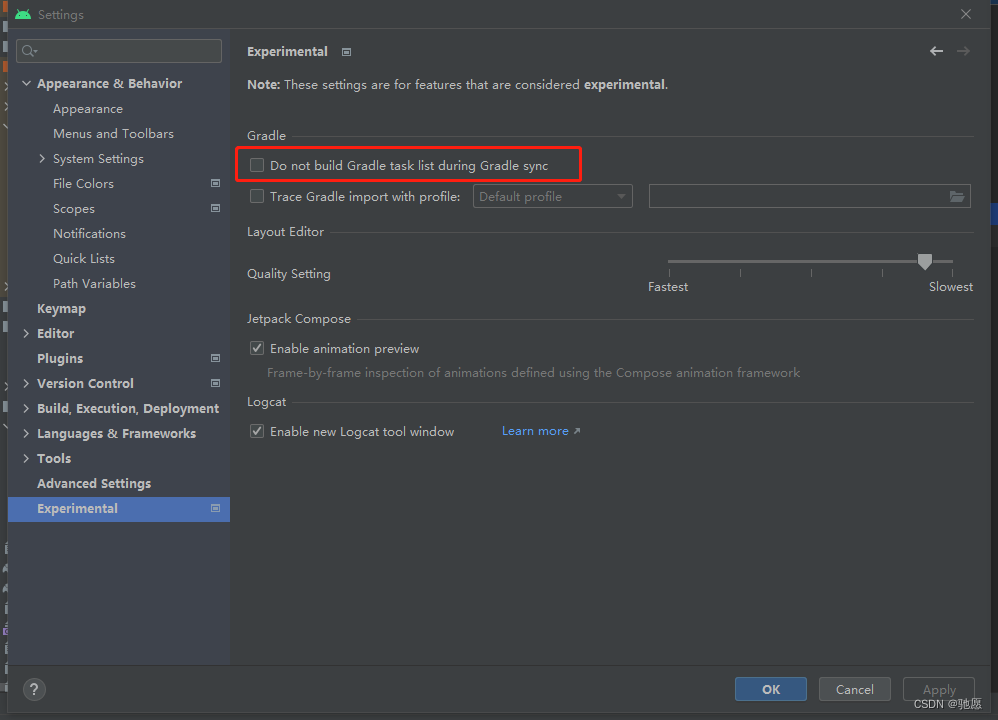The height and width of the screenshot is (720, 998).
Task: Open Path Variables settings
Action: 94,283
